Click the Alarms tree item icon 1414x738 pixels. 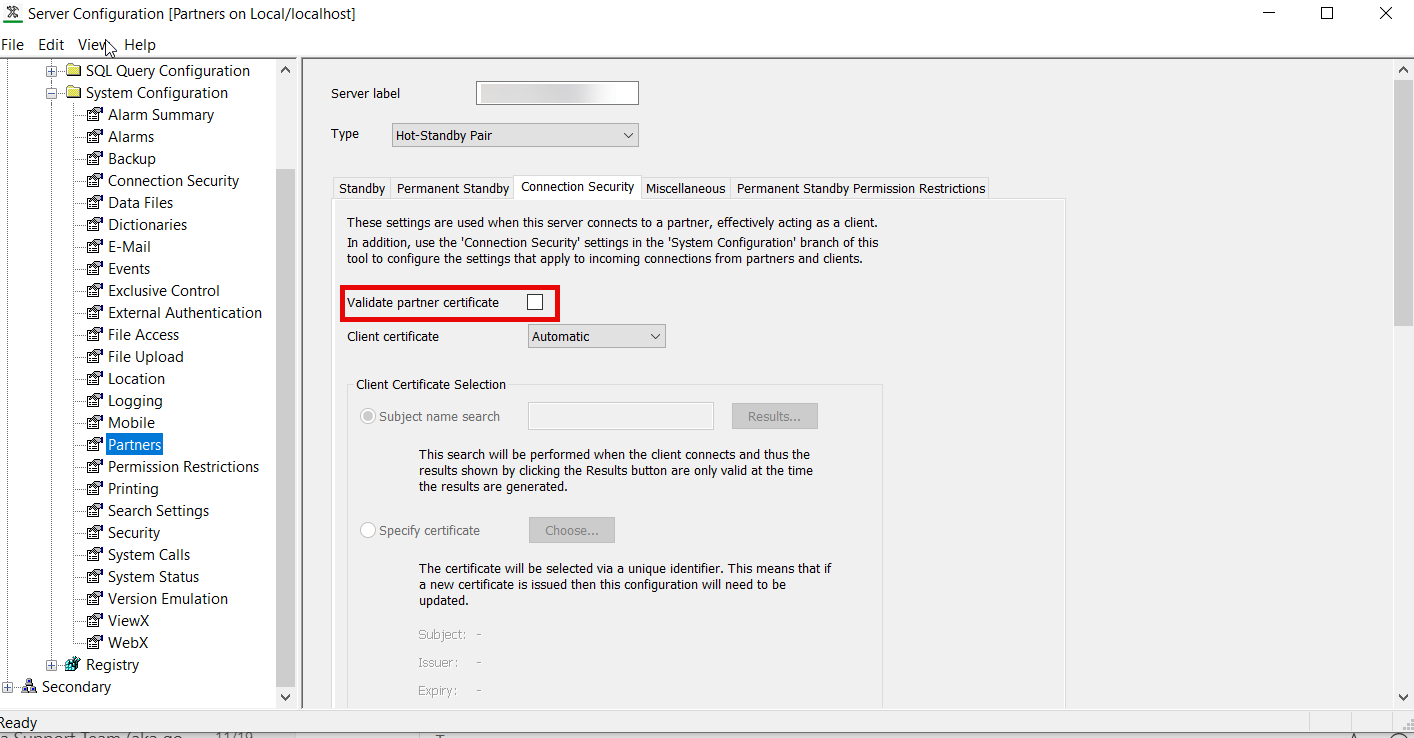pyautogui.click(x=95, y=137)
